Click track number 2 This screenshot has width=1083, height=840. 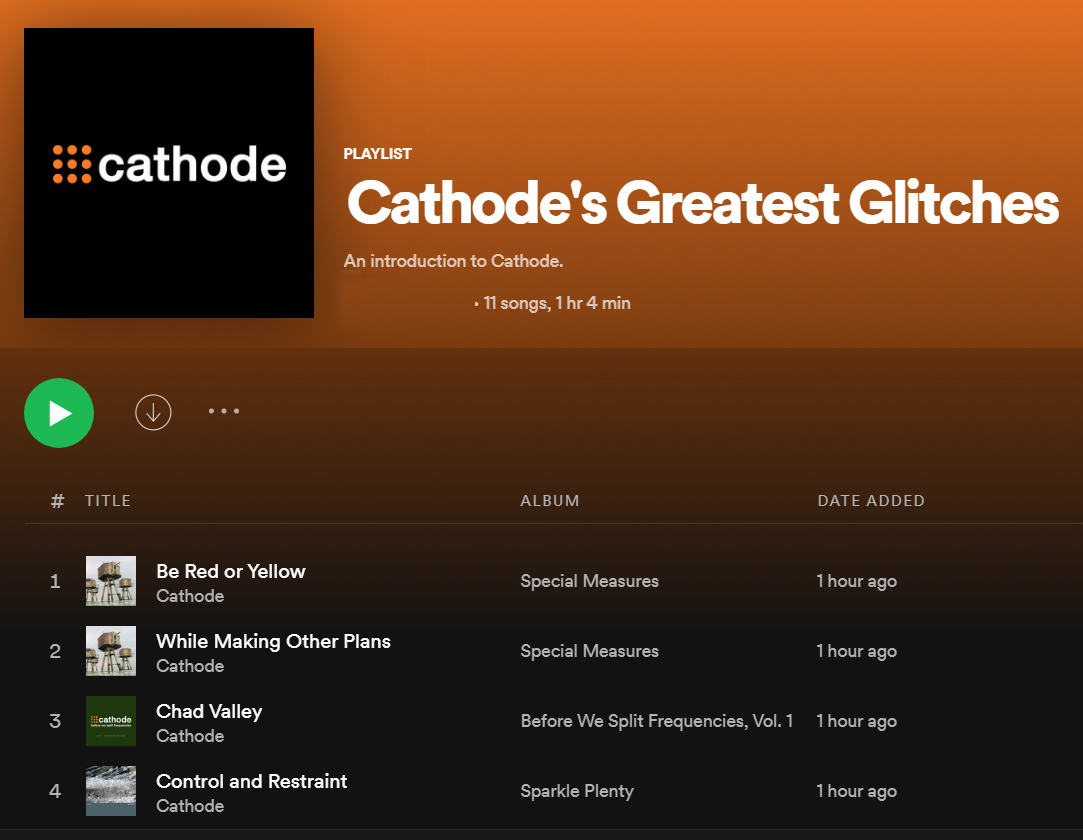[x=55, y=651]
